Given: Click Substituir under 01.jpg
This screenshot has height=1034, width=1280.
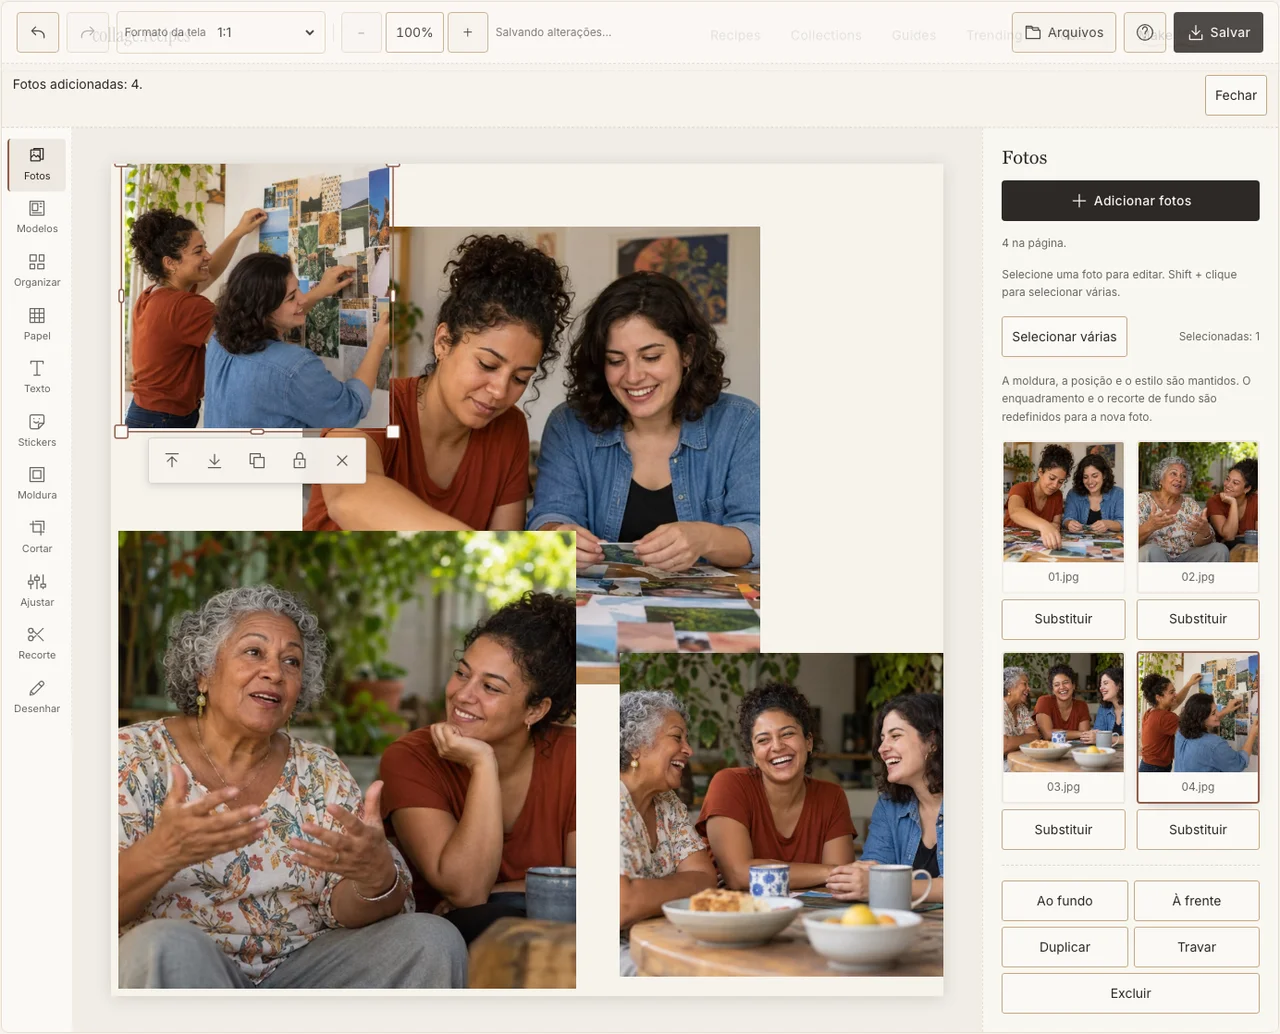Looking at the screenshot, I should pyautogui.click(x=1063, y=619).
